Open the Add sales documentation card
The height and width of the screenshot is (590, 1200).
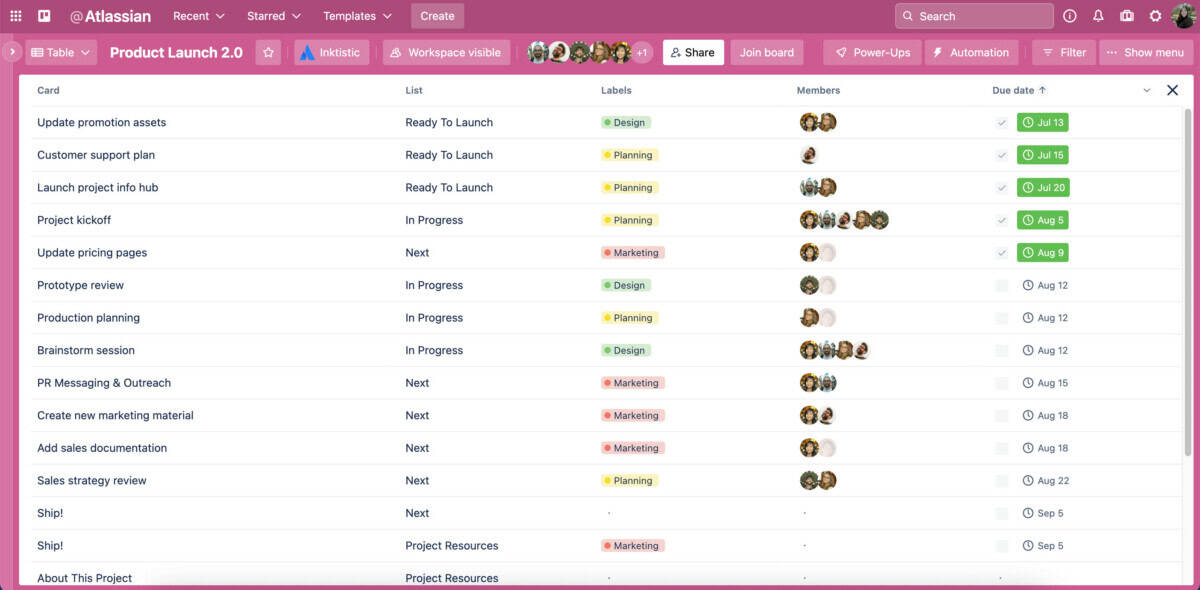point(102,448)
